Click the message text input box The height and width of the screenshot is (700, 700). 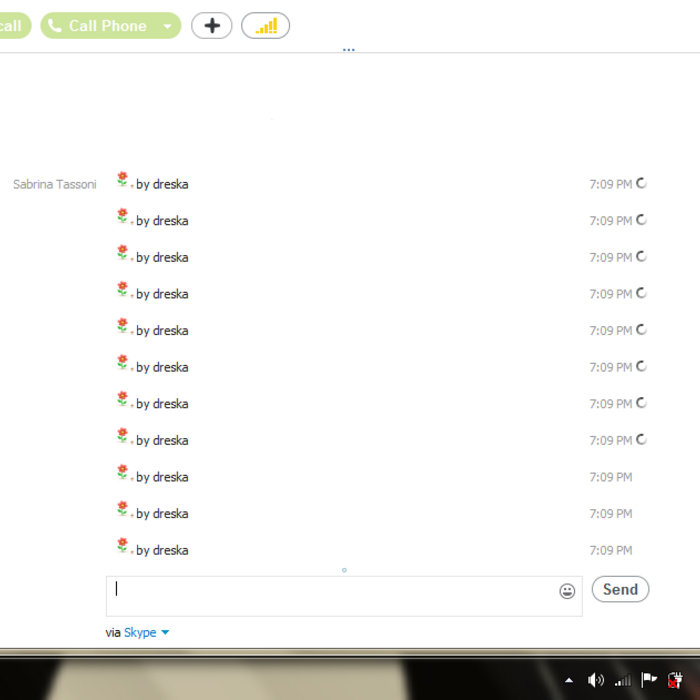coord(330,595)
